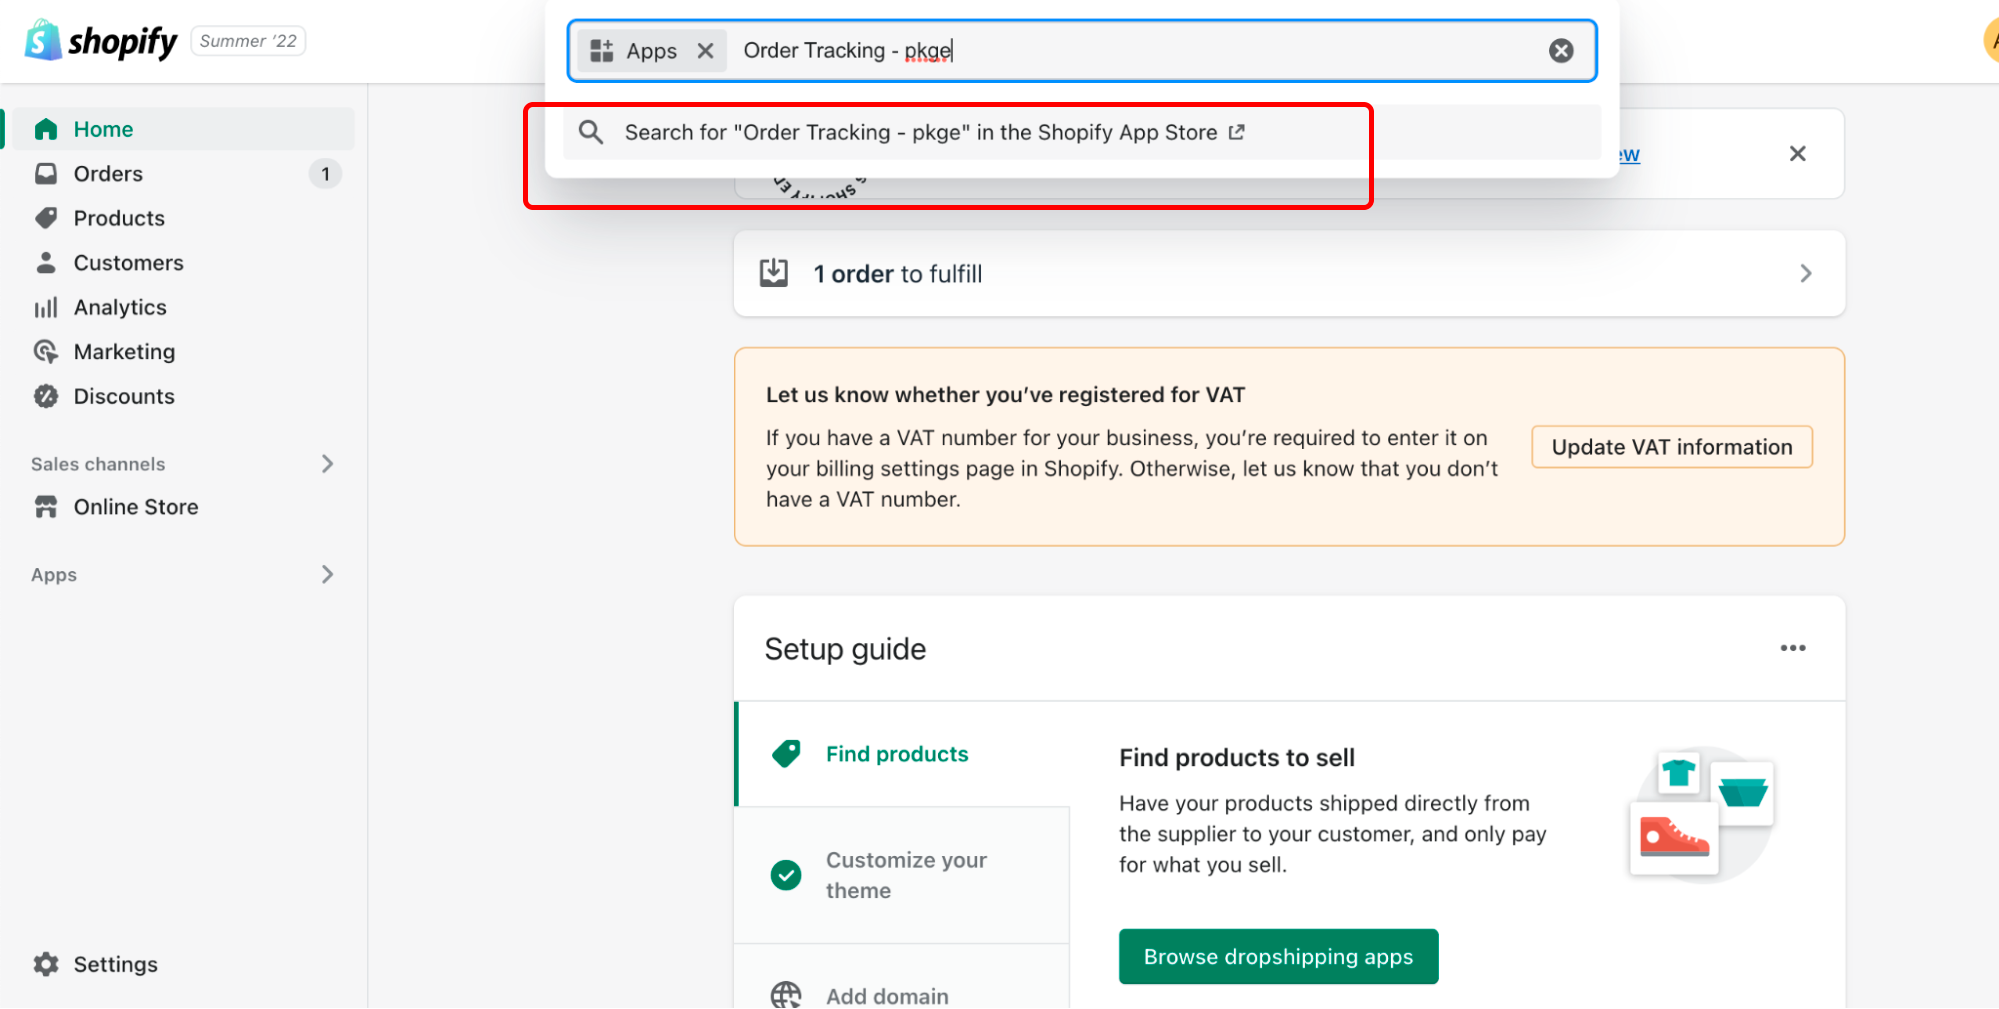This screenshot has height=1009, width=1999.
Task: Click Customize theme completed checkmark
Action: click(786, 875)
